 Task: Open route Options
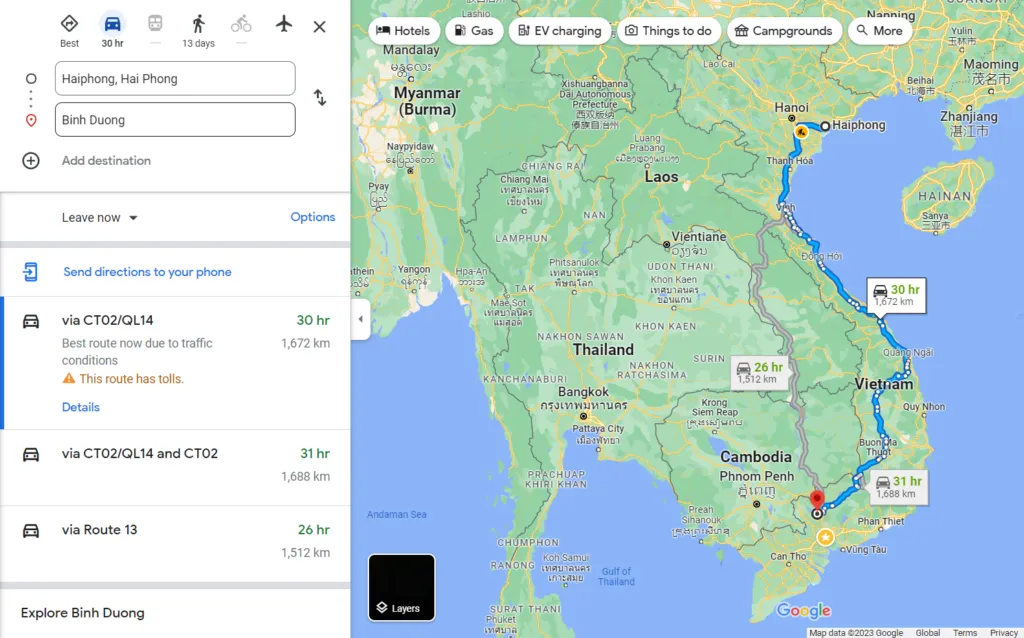pyautogui.click(x=313, y=217)
